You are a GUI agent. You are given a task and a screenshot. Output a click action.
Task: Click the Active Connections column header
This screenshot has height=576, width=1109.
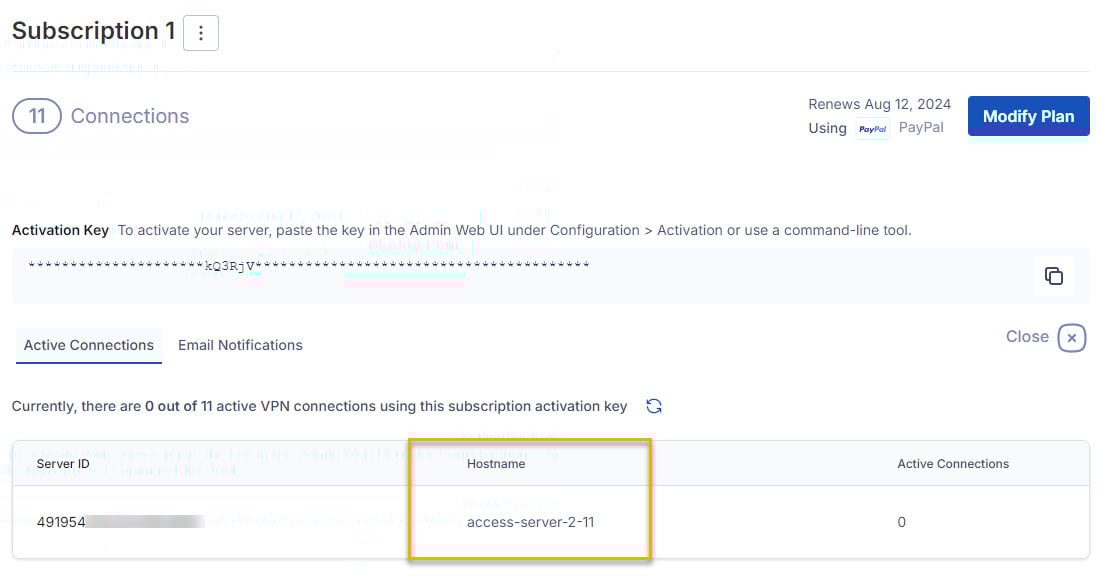[953, 463]
